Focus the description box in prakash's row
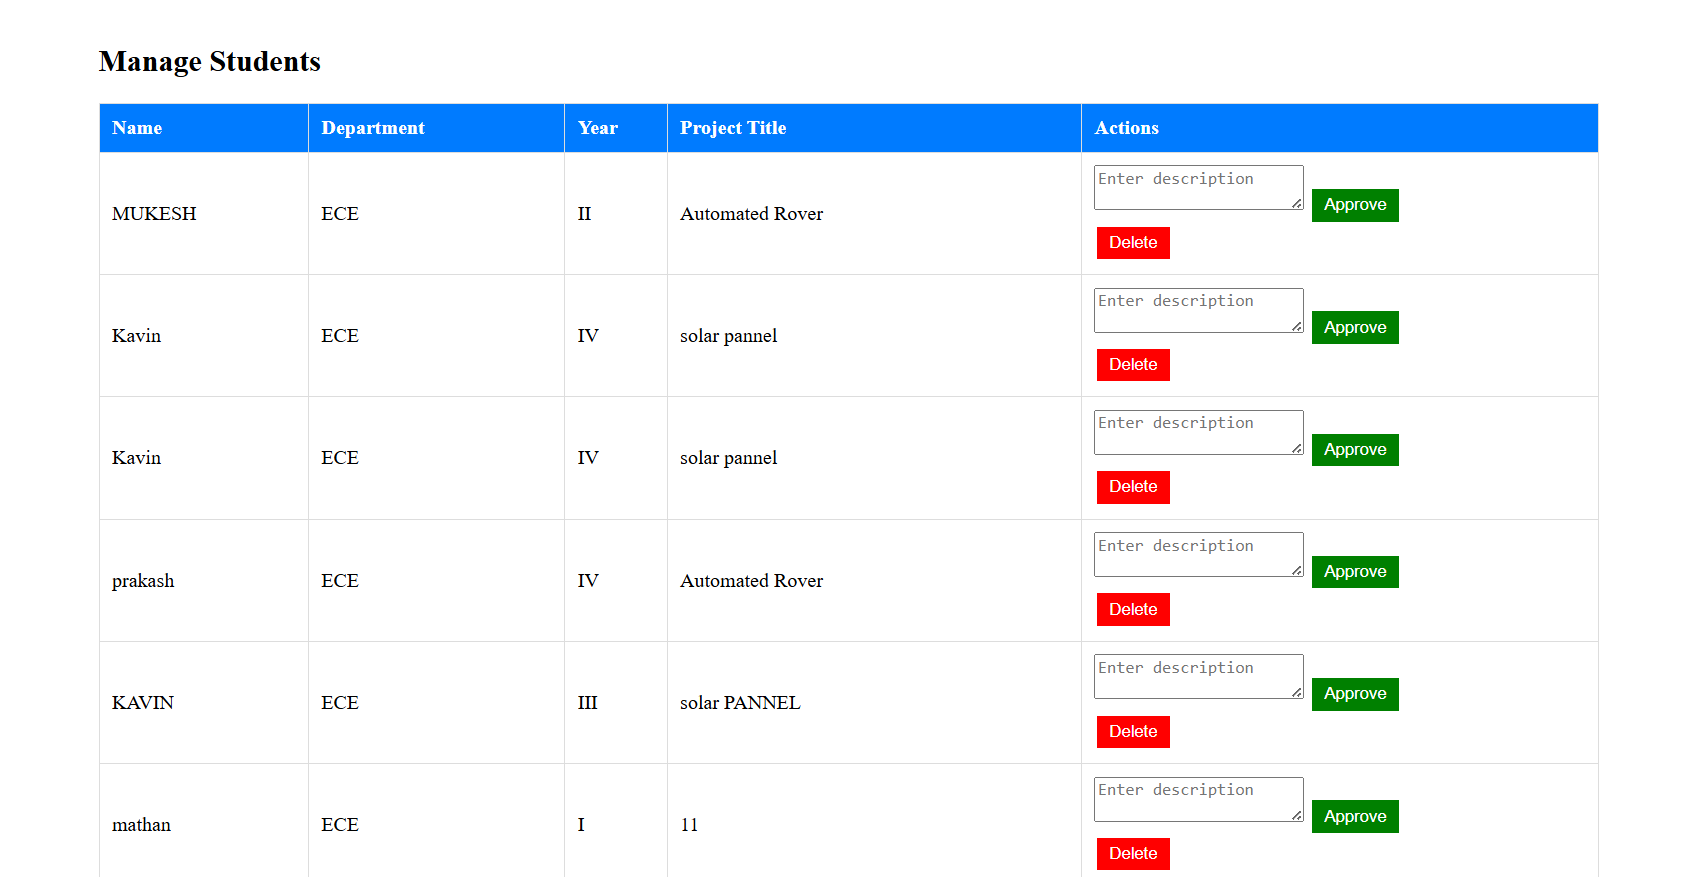 point(1199,555)
